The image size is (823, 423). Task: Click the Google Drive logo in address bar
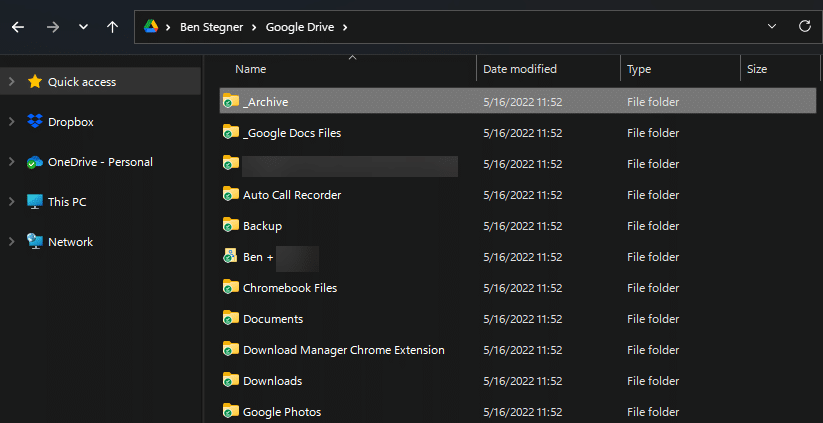pyautogui.click(x=151, y=27)
